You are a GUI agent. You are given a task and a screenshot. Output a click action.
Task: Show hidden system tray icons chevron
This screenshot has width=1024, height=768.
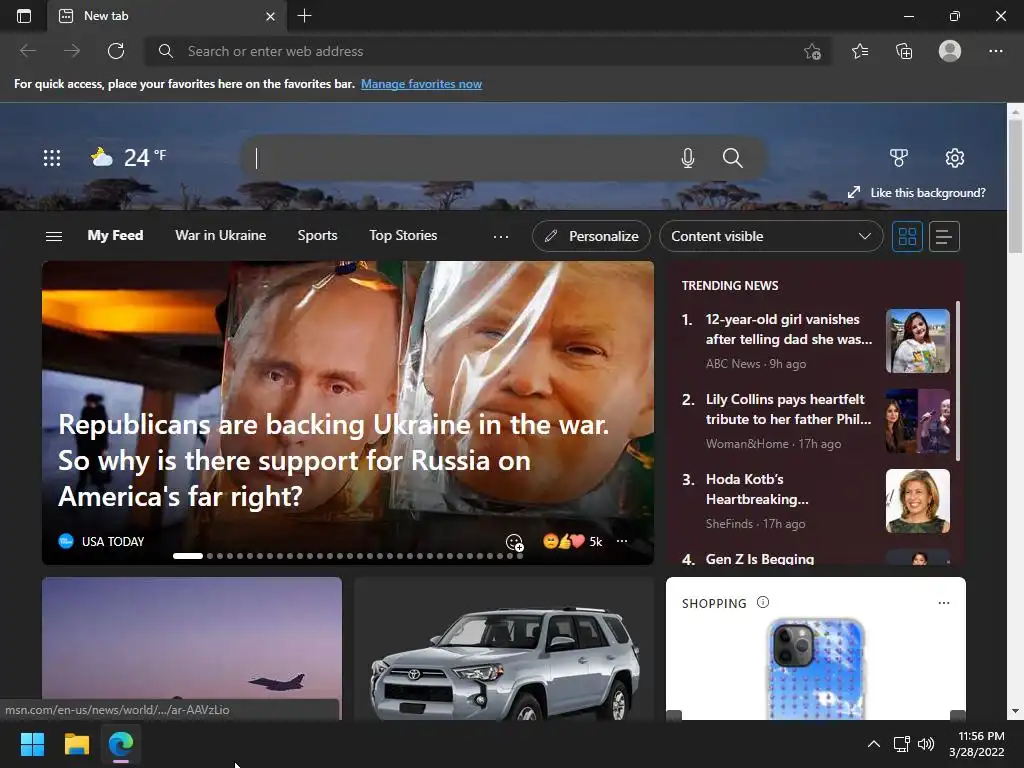click(x=873, y=744)
